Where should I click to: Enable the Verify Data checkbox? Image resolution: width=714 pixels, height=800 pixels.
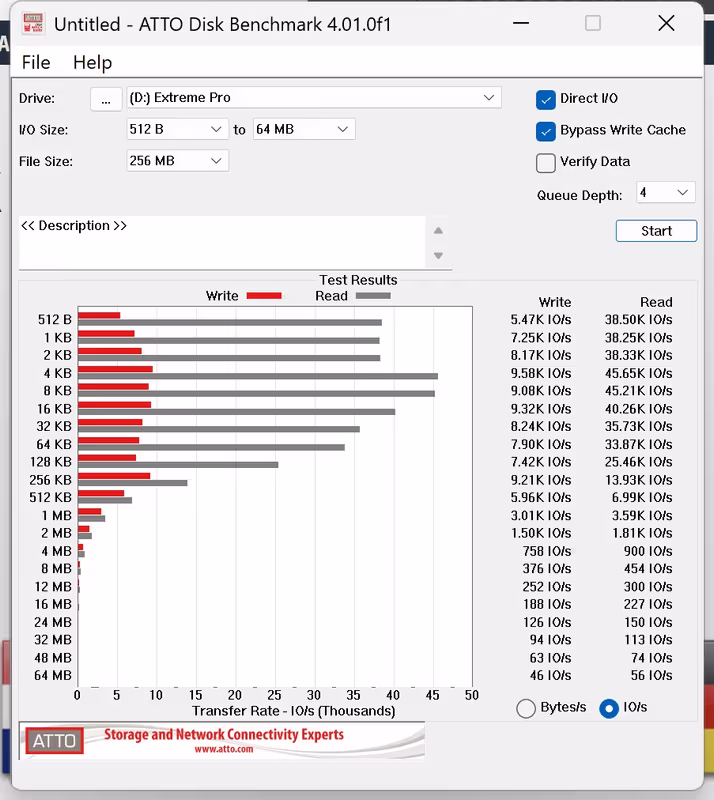(x=546, y=162)
